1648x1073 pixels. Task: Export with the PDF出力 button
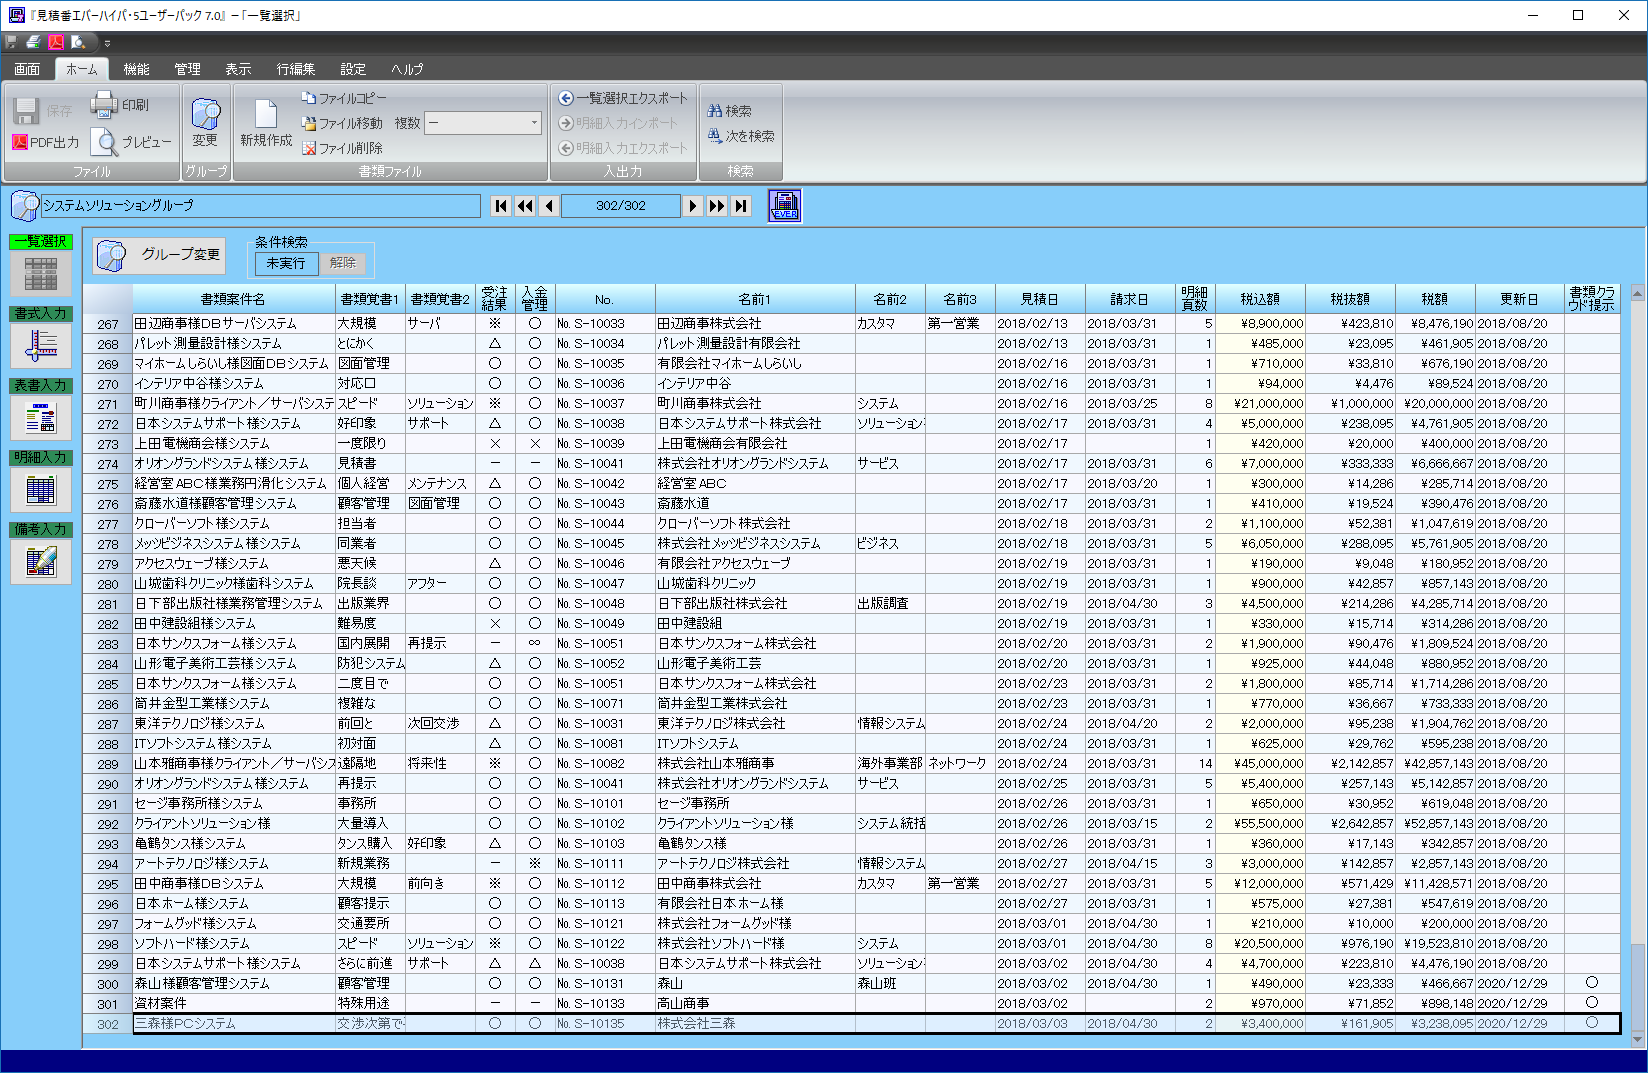(46, 142)
